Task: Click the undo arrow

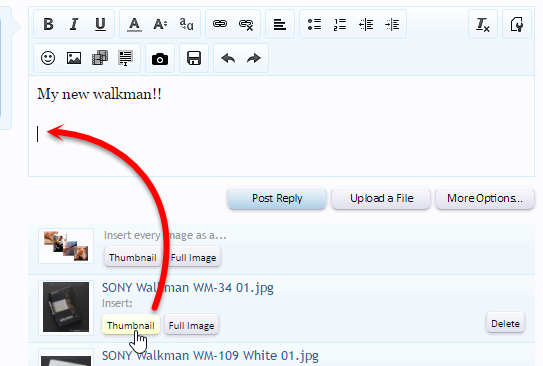Action: (228, 58)
